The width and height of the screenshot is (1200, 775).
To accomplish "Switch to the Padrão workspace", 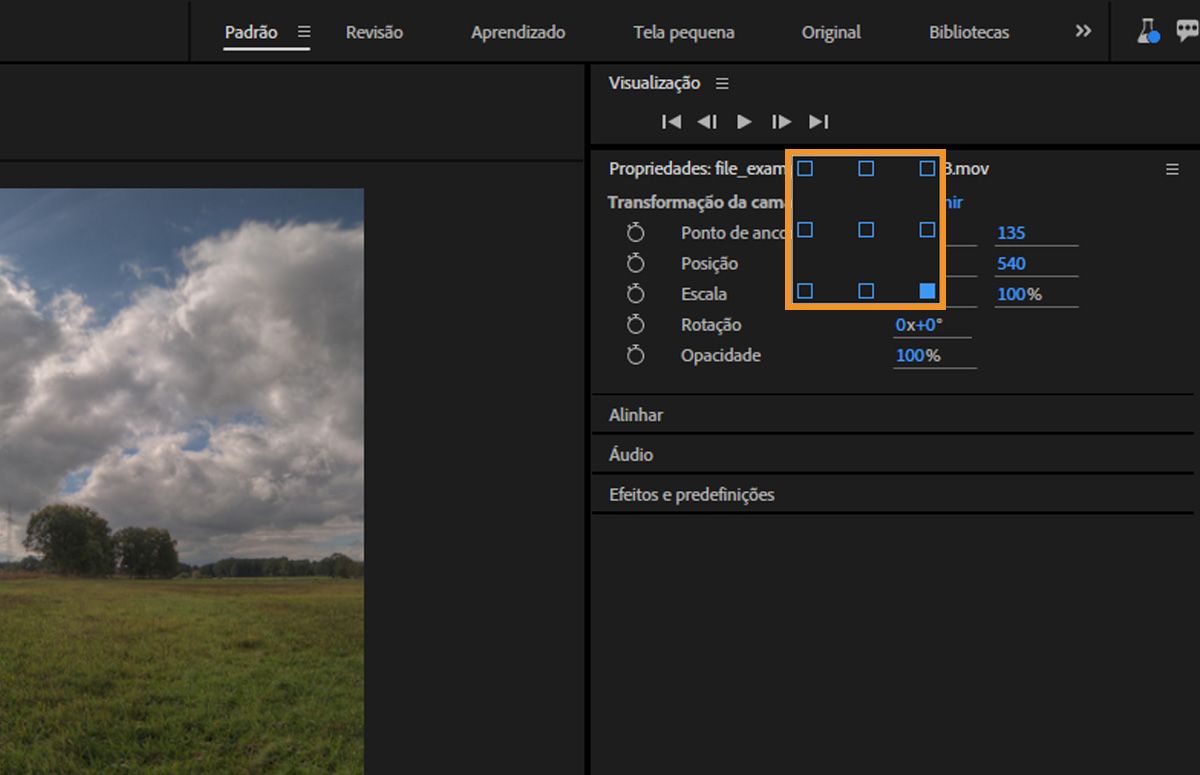I will coord(251,32).
